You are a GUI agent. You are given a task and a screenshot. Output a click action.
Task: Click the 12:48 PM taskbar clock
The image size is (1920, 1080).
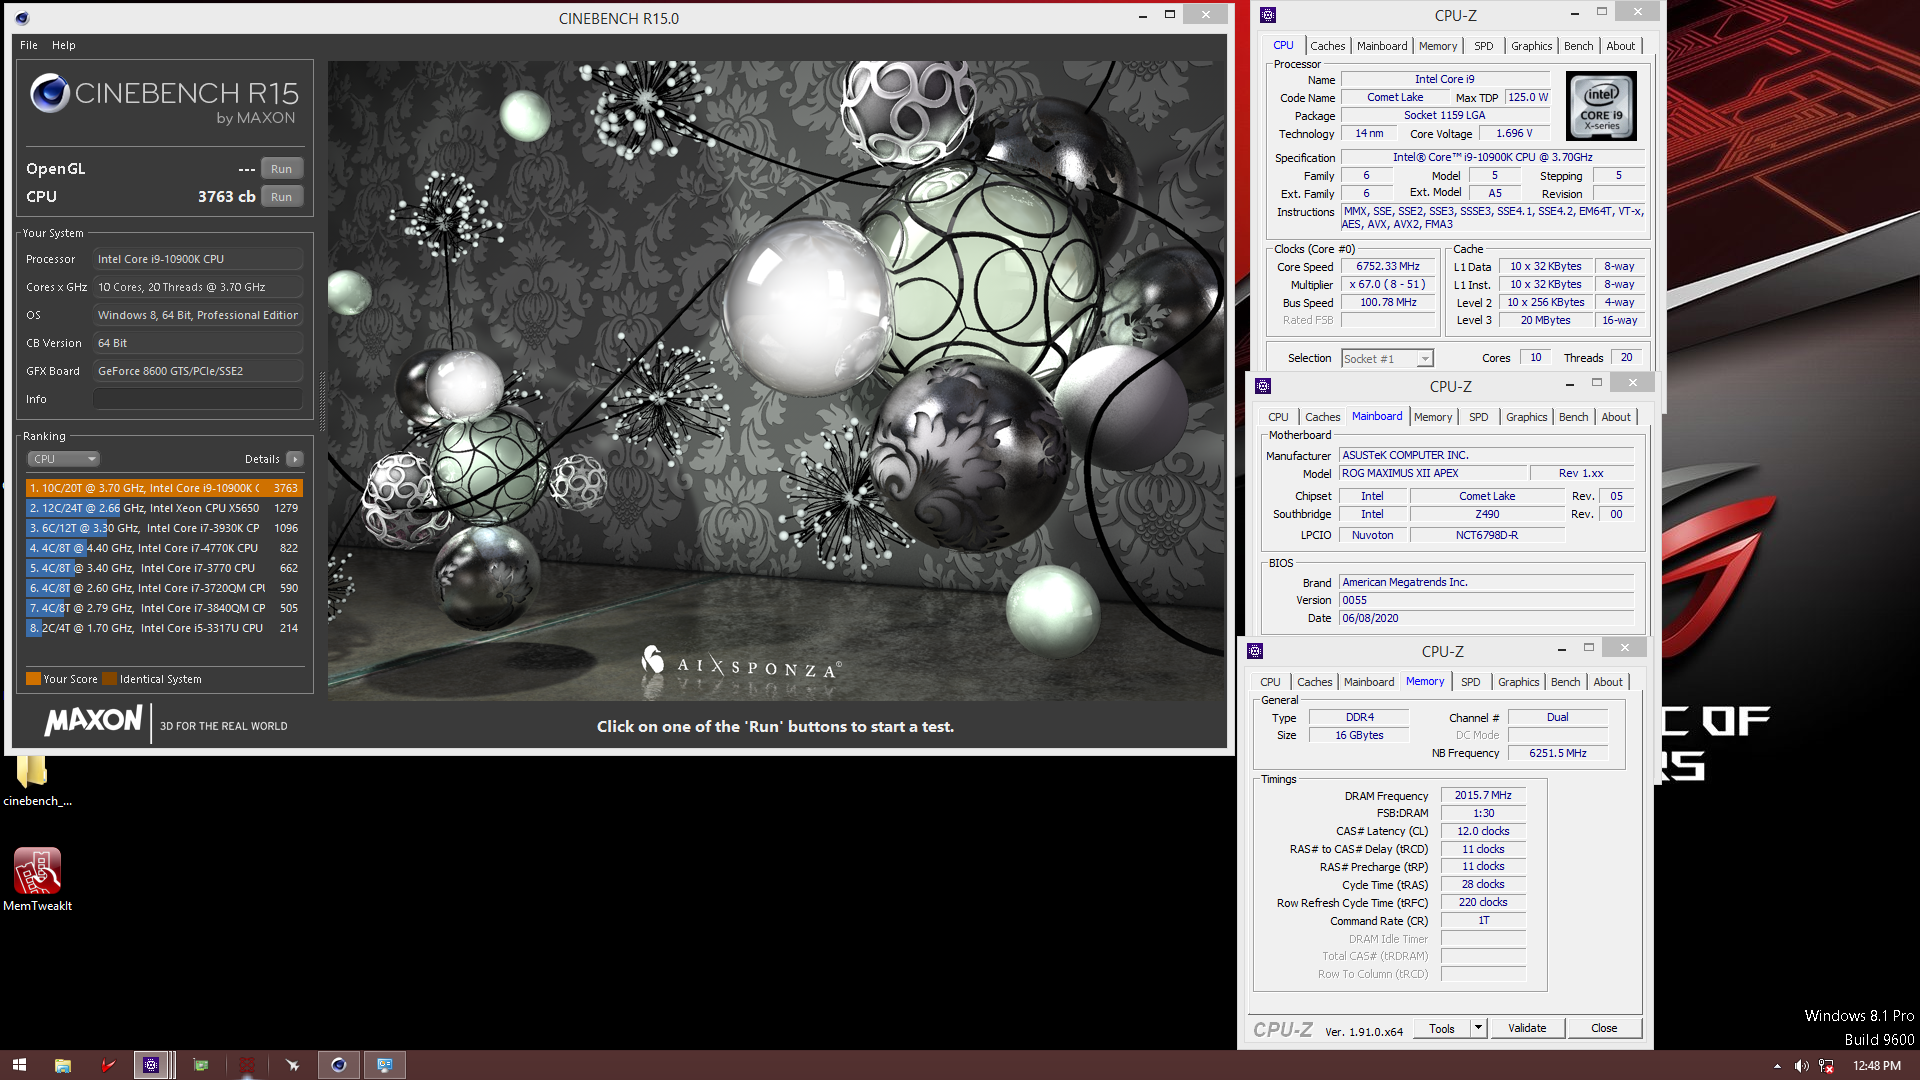click(1877, 1066)
